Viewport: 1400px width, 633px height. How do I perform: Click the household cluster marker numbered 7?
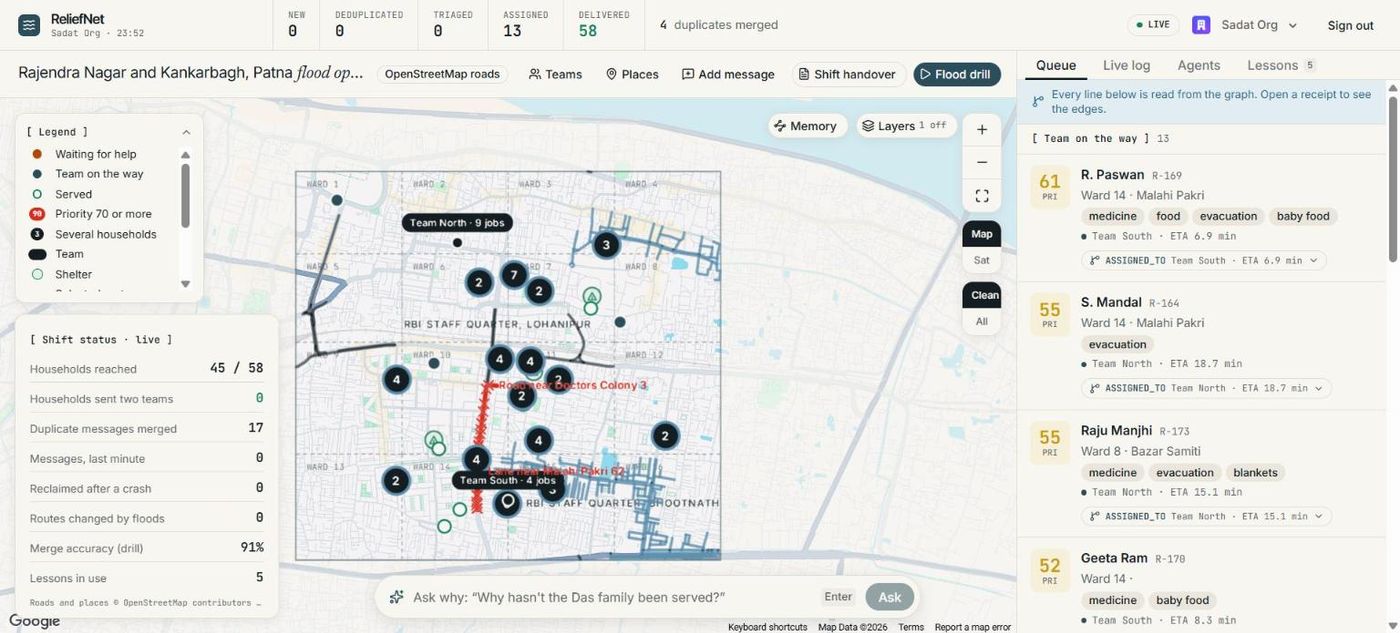pos(514,275)
